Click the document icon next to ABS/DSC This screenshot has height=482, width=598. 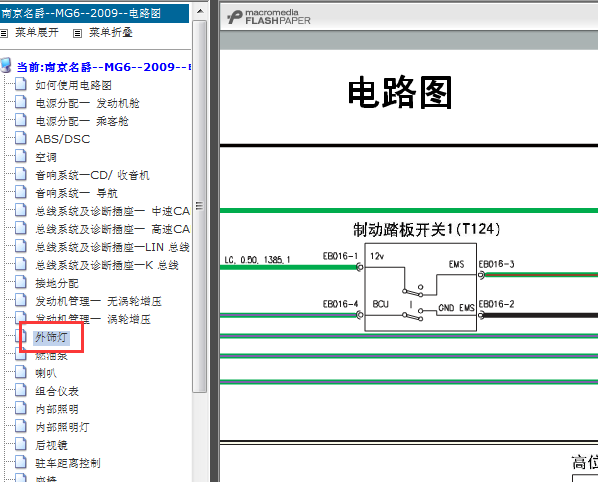click(x=21, y=138)
